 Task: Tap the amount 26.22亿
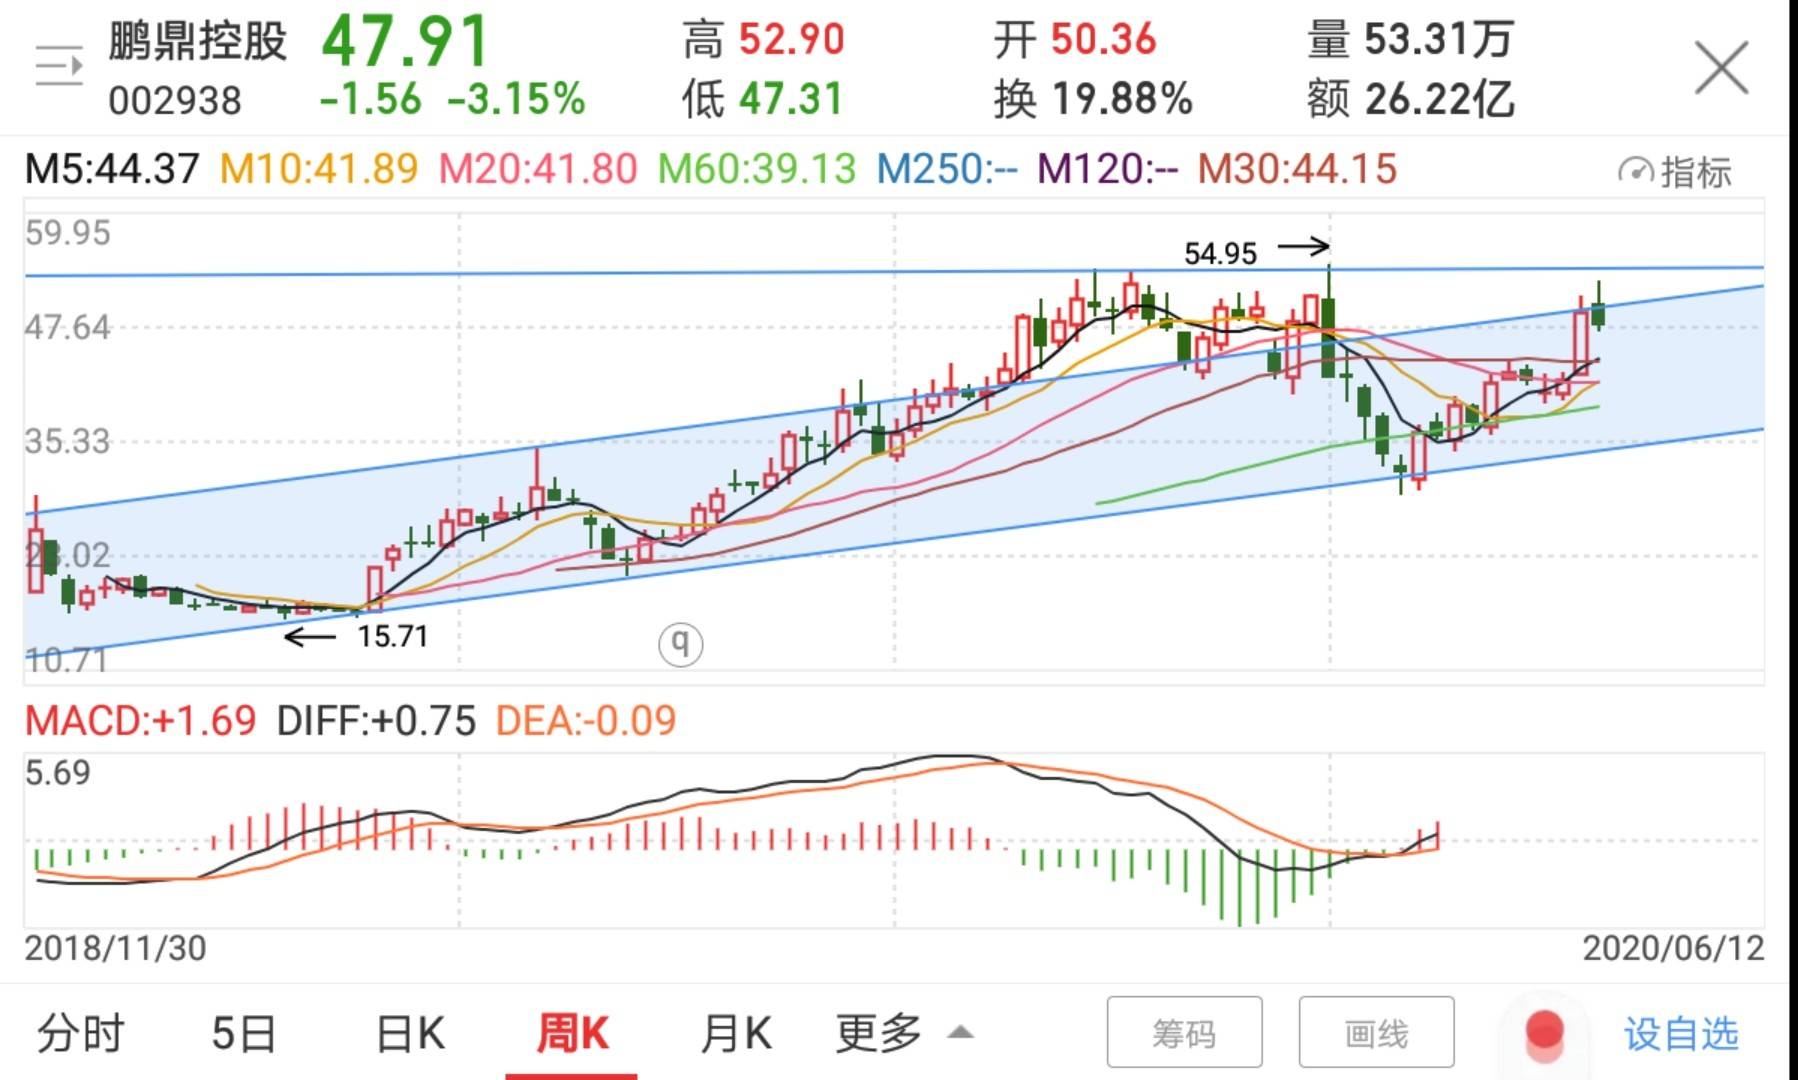coord(1439,99)
